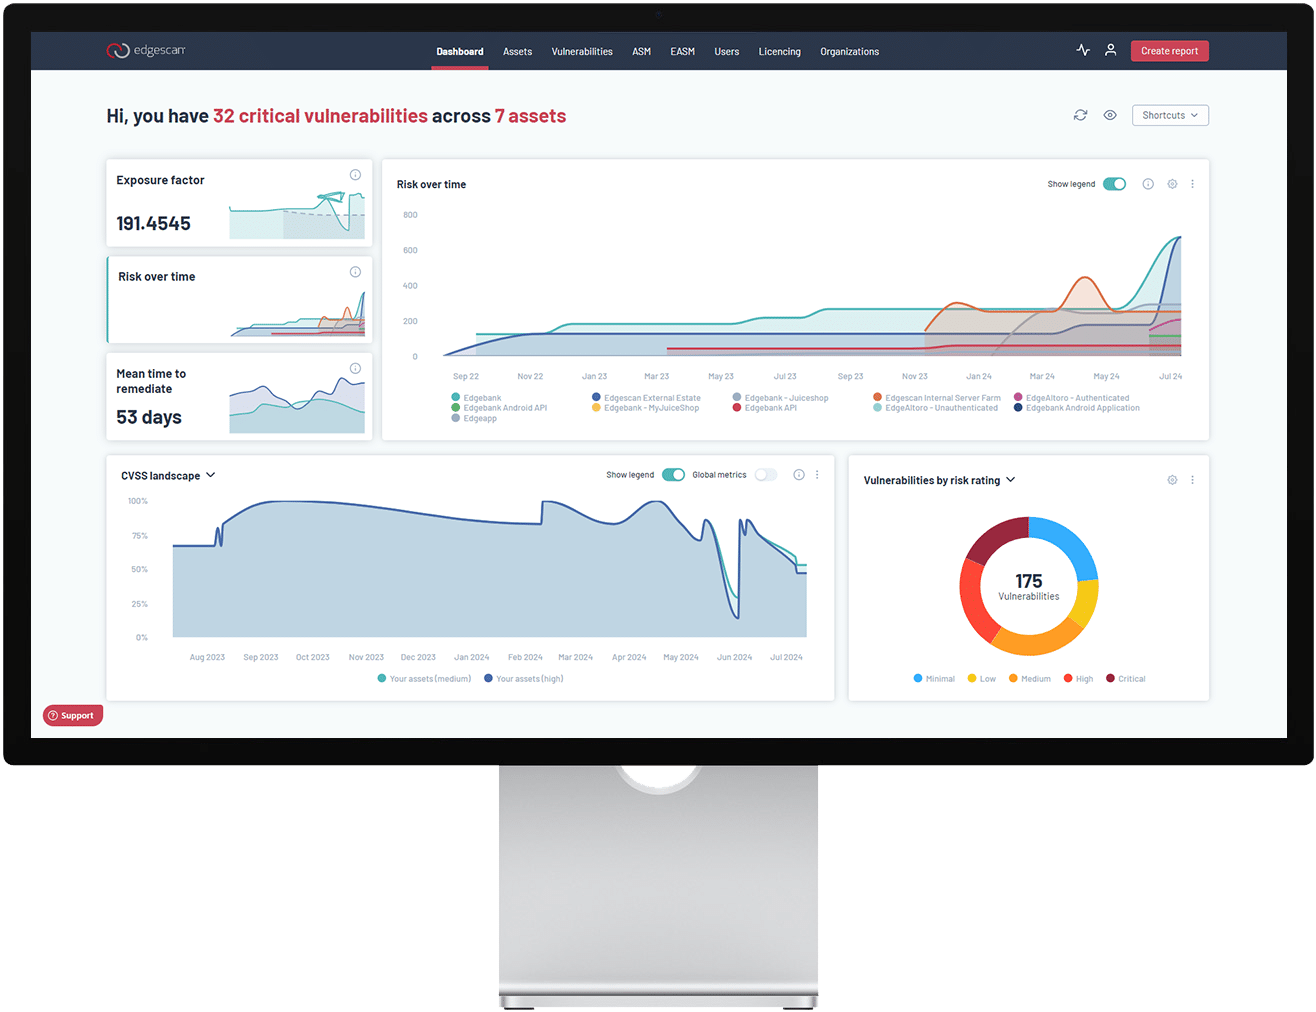
Task: Click the 53 days value
Action: [149, 417]
